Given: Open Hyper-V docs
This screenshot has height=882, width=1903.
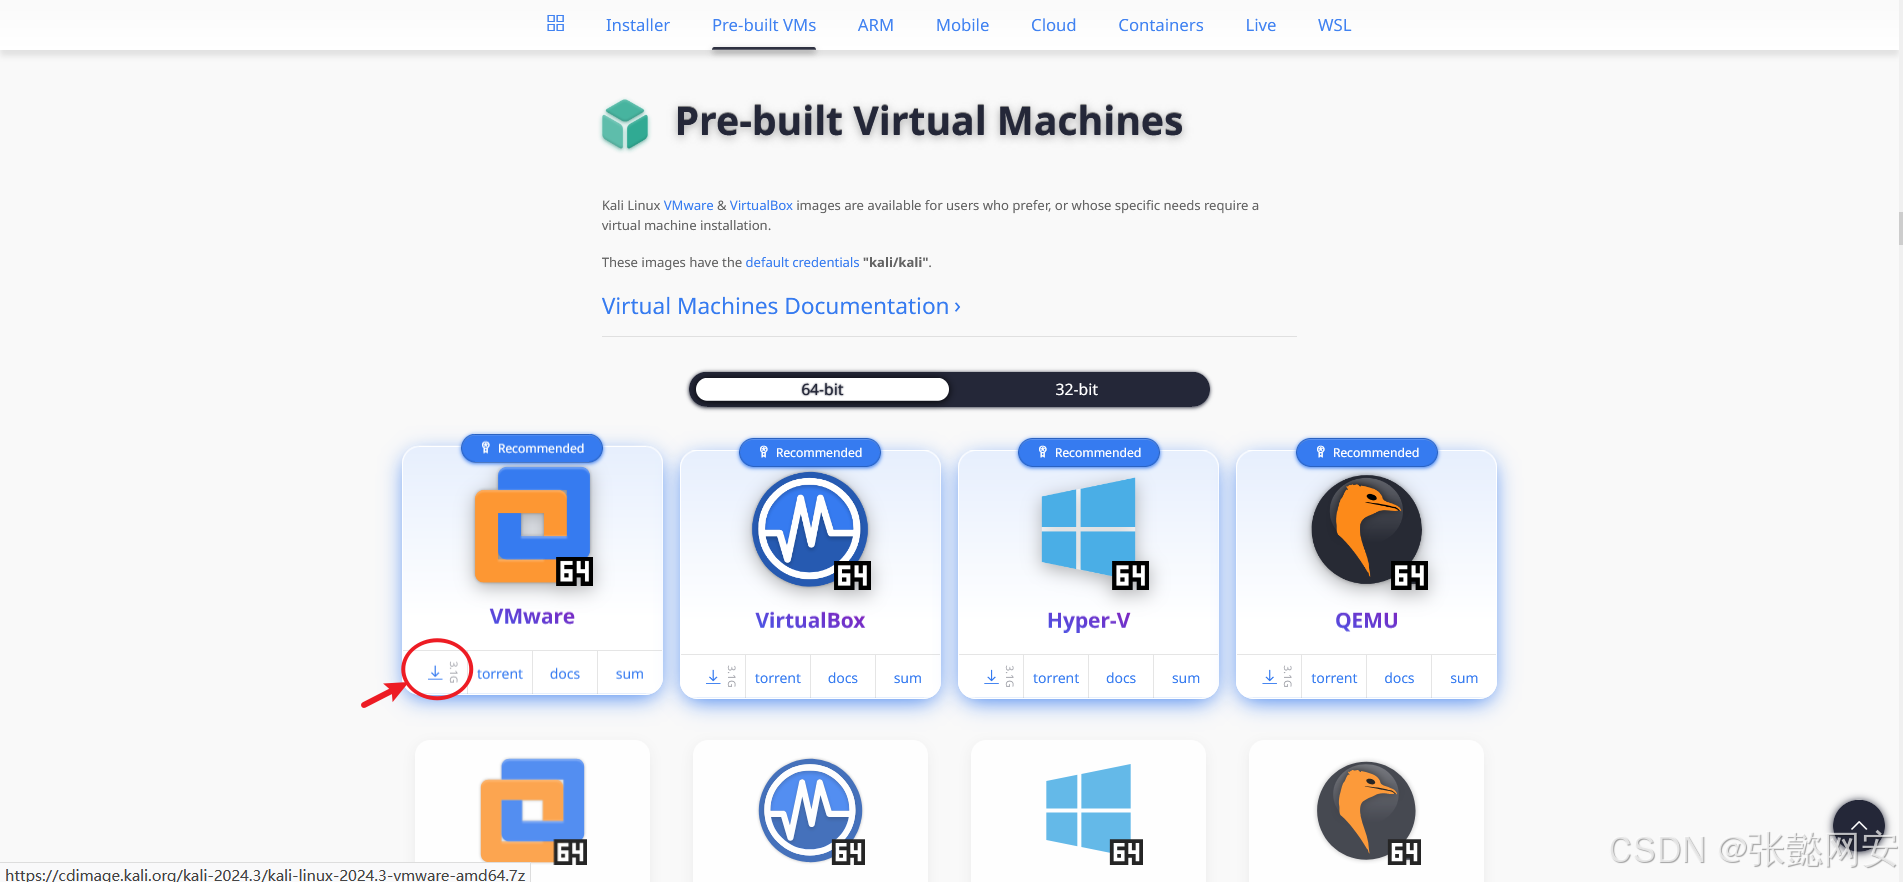Looking at the screenshot, I should click(x=1121, y=678).
